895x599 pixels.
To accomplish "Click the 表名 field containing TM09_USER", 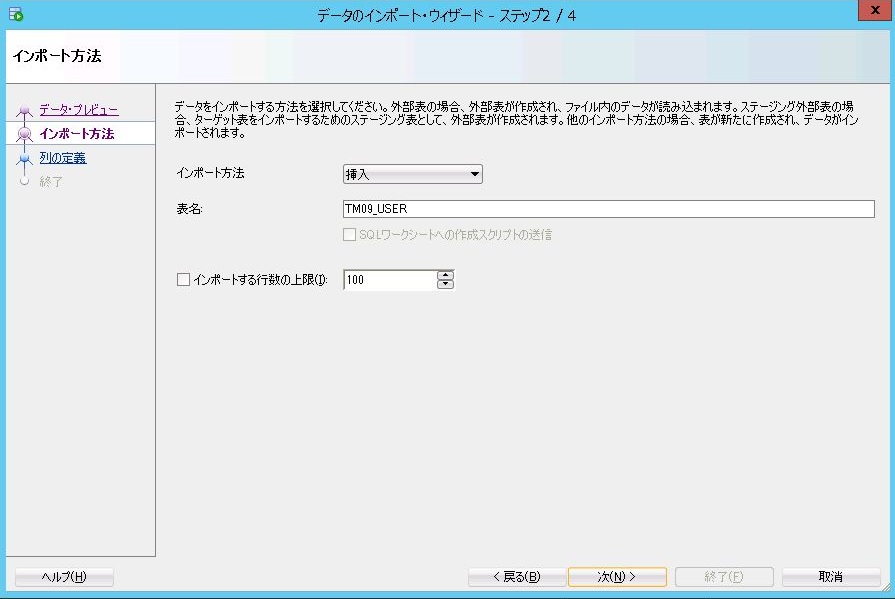I will pyautogui.click(x=607, y=209).
